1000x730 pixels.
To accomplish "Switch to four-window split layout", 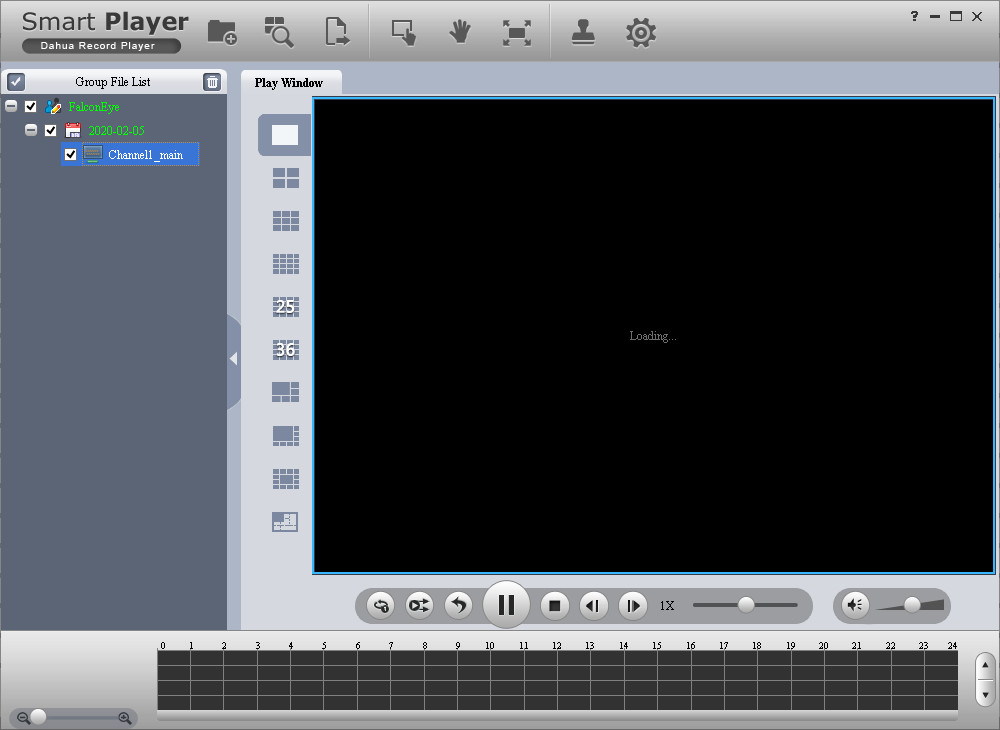I will click(285, 178).
